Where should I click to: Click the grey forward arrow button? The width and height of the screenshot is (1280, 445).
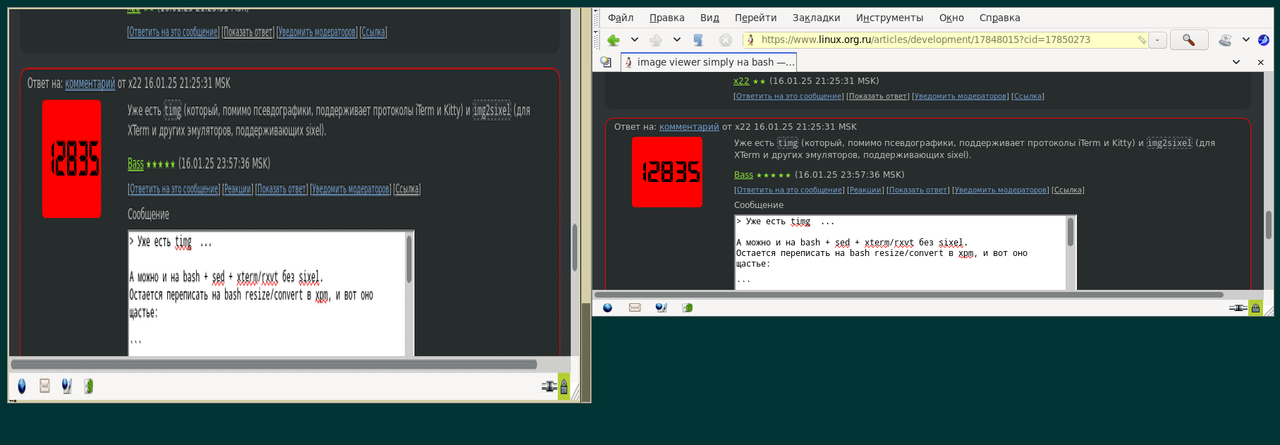click(x=656, y=40)
